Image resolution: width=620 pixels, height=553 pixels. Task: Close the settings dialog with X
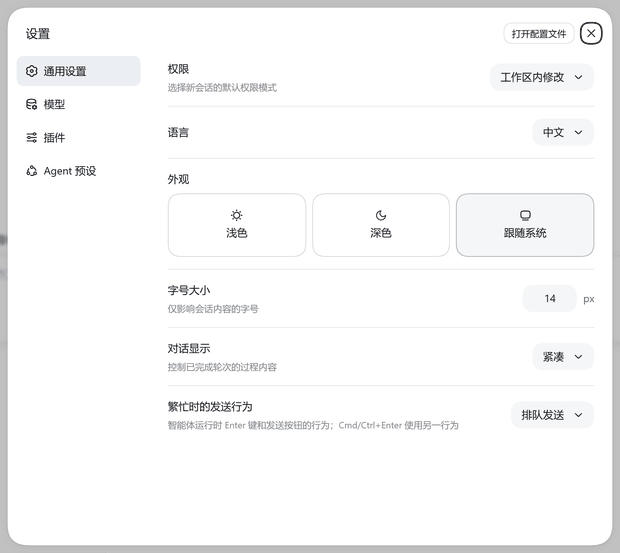pyautogui.click(x=591, y=33)
